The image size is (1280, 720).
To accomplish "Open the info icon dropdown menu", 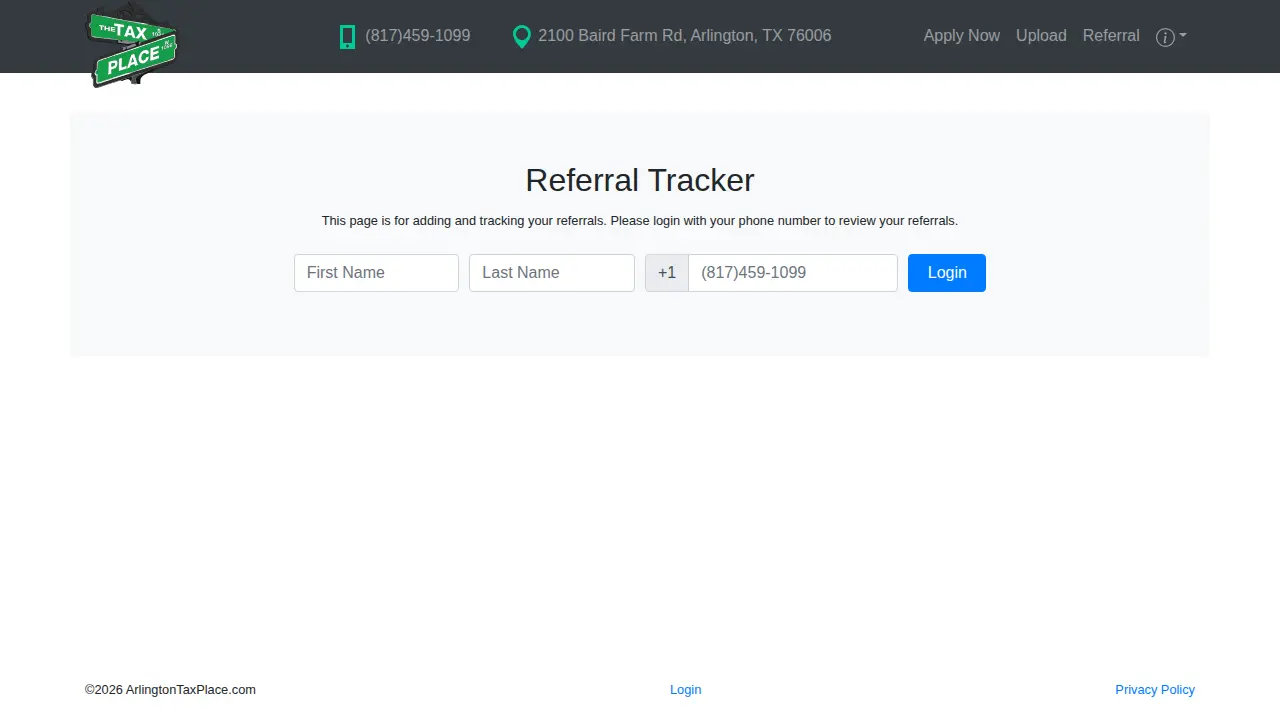I will point(1171,37).
